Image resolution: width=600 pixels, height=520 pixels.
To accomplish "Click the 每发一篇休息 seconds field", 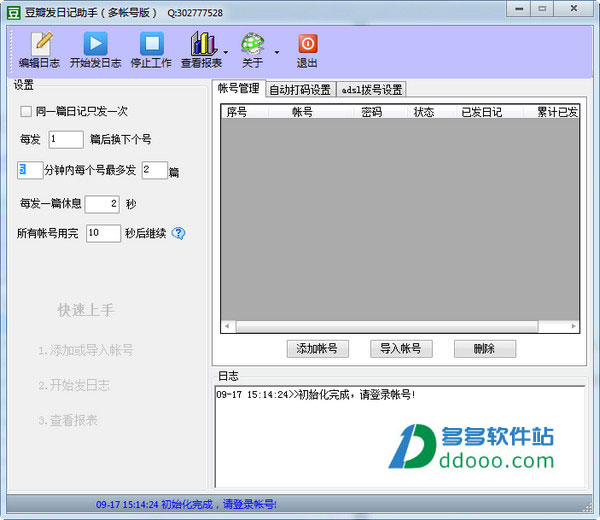I will (102, 204).
